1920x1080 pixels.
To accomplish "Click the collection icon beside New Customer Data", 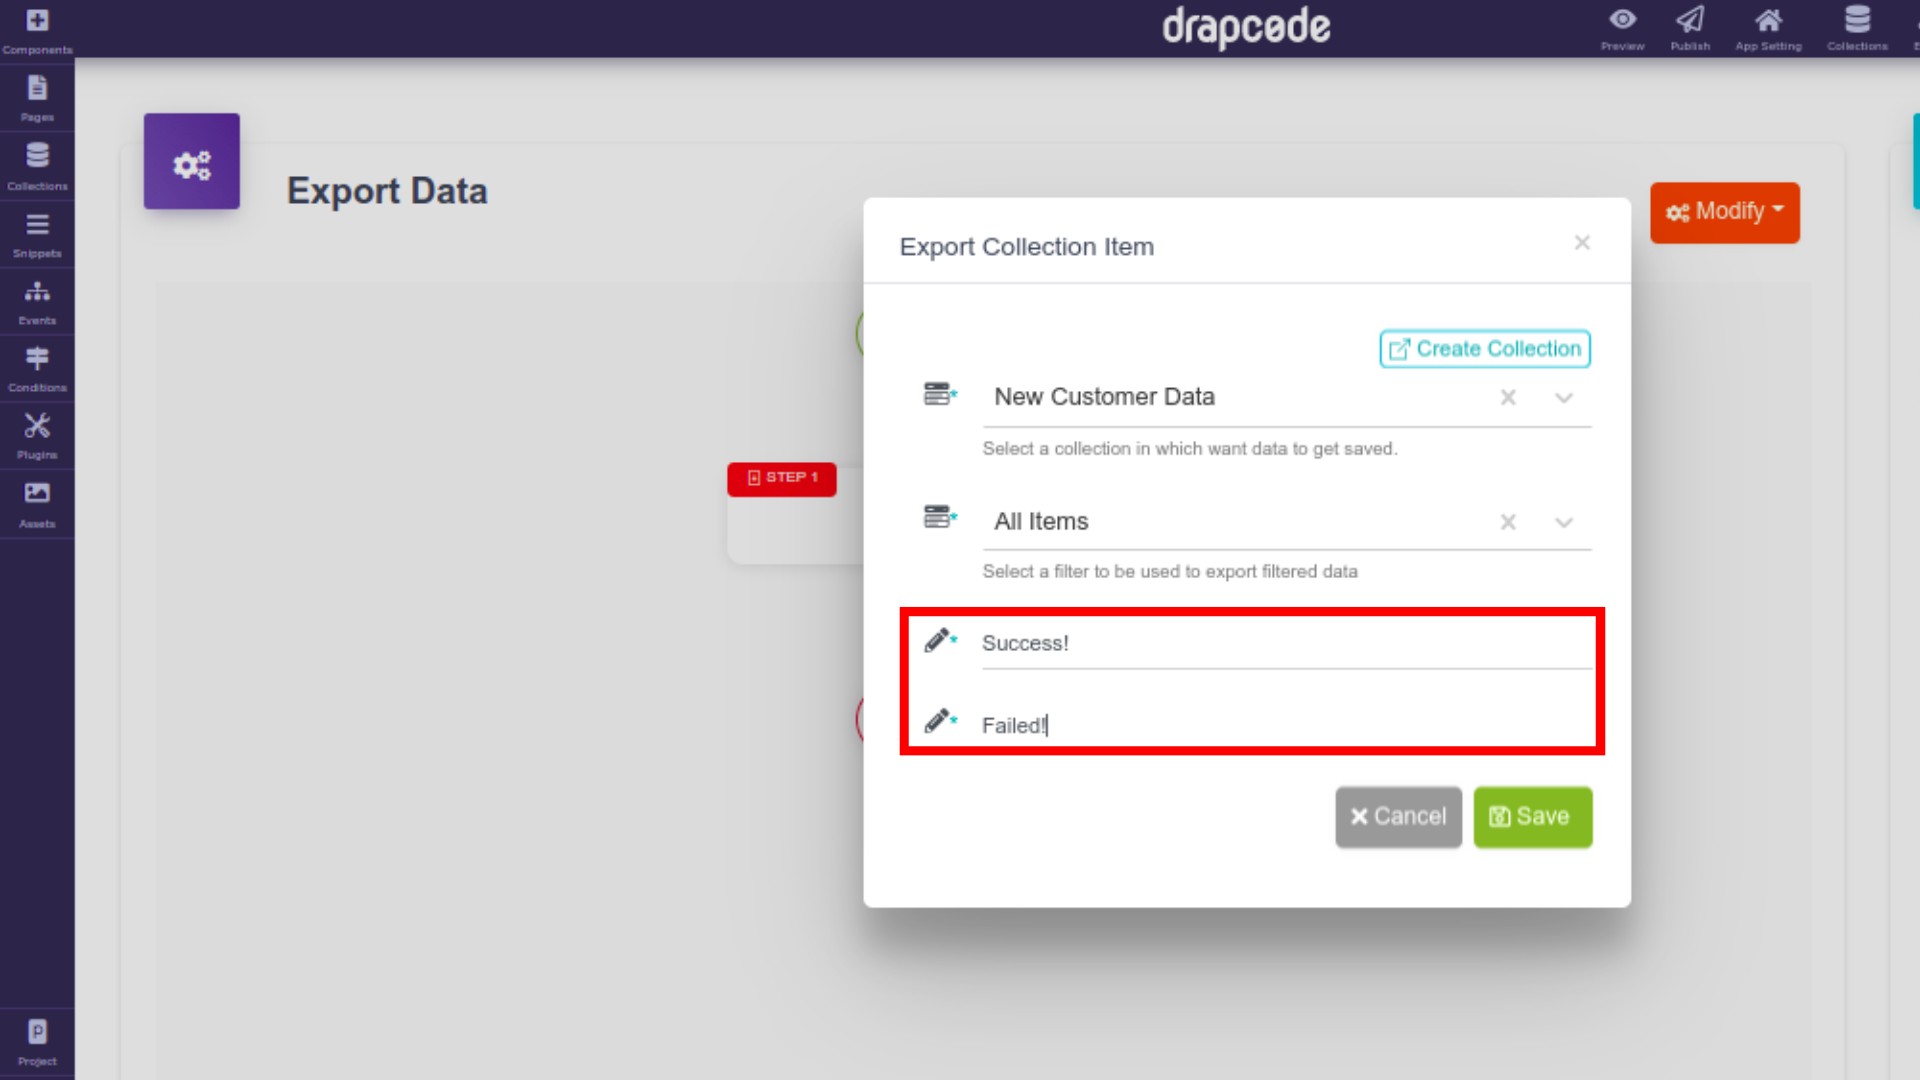I will (x=940, y=394).
